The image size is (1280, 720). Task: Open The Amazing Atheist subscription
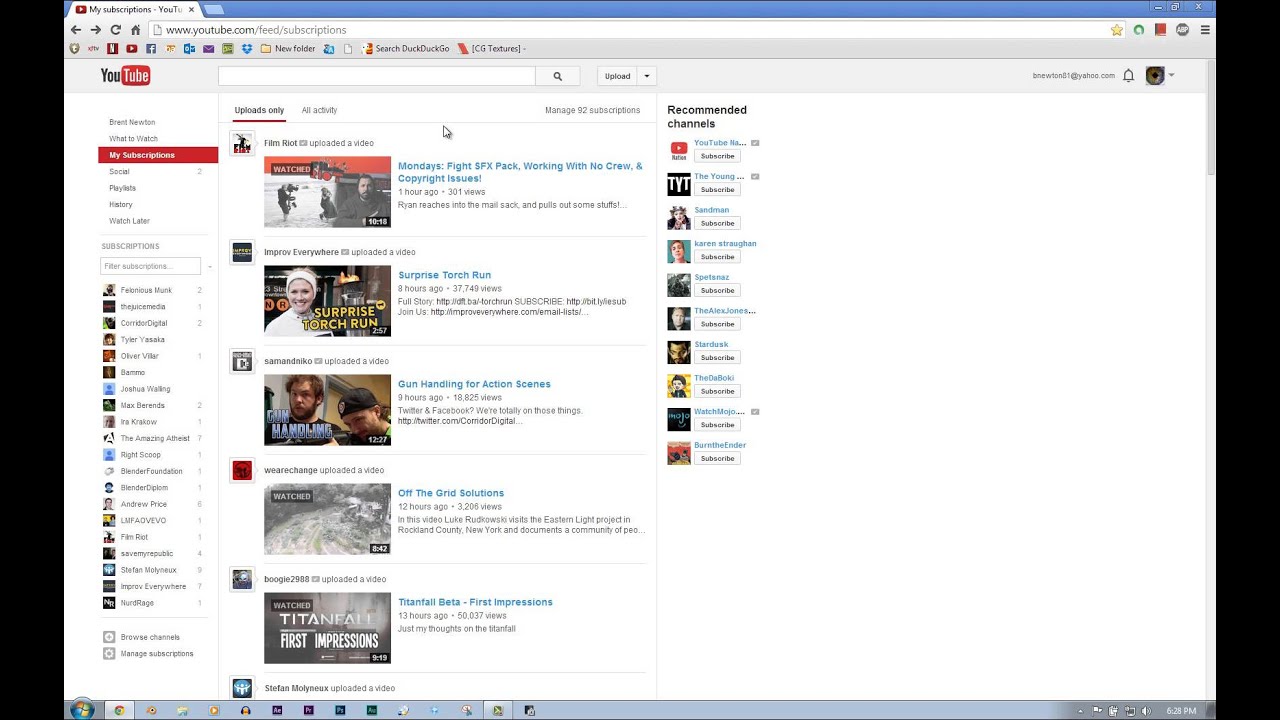tap(155, 438)
